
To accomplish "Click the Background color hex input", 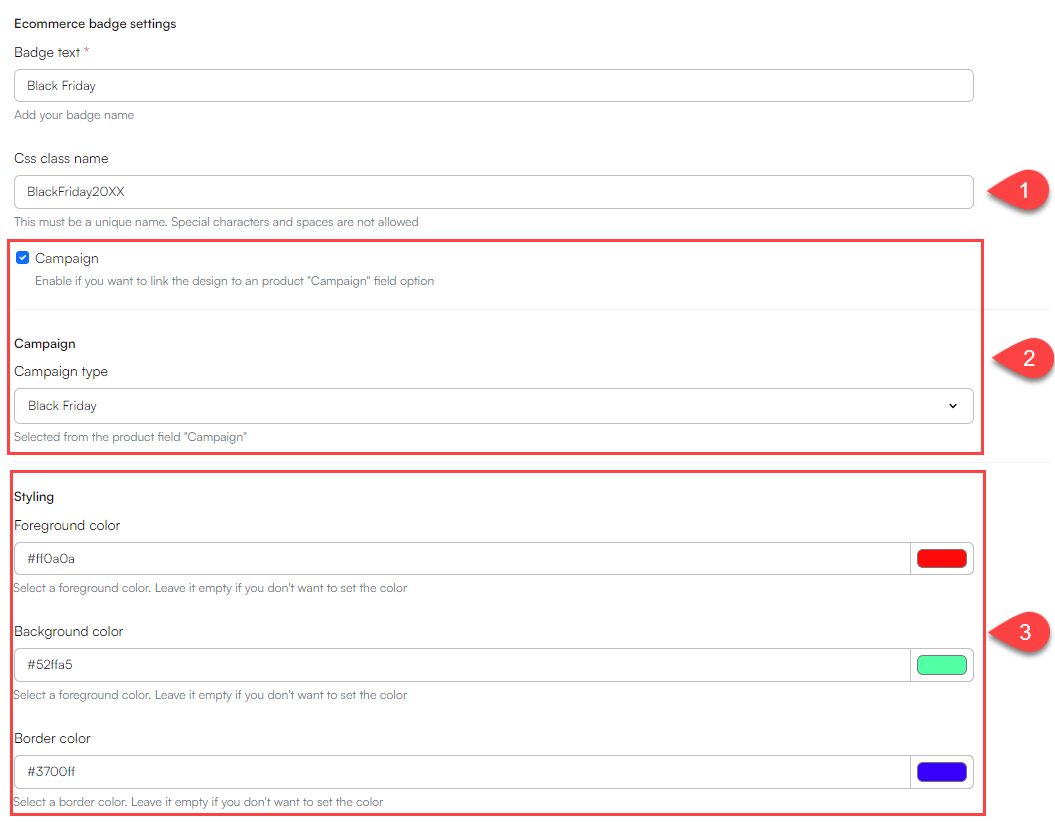I will [x=462, y=665].
